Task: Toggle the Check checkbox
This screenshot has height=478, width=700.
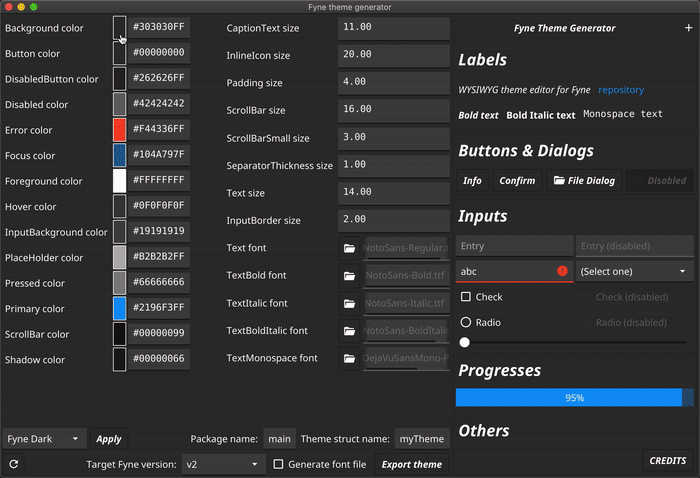Action: (466, 296)
